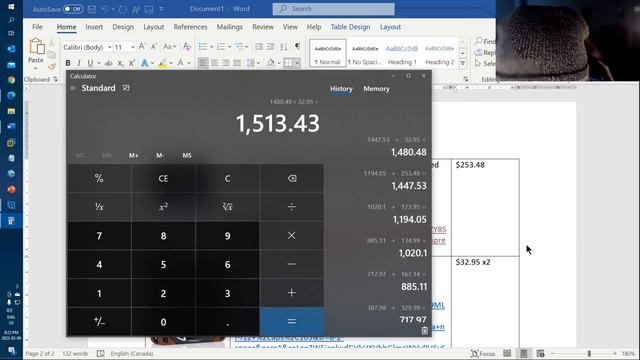Viewport: 640px width, 360px height.
Task: Click the Calculator backspace key
Action: (x=291, y=178)
